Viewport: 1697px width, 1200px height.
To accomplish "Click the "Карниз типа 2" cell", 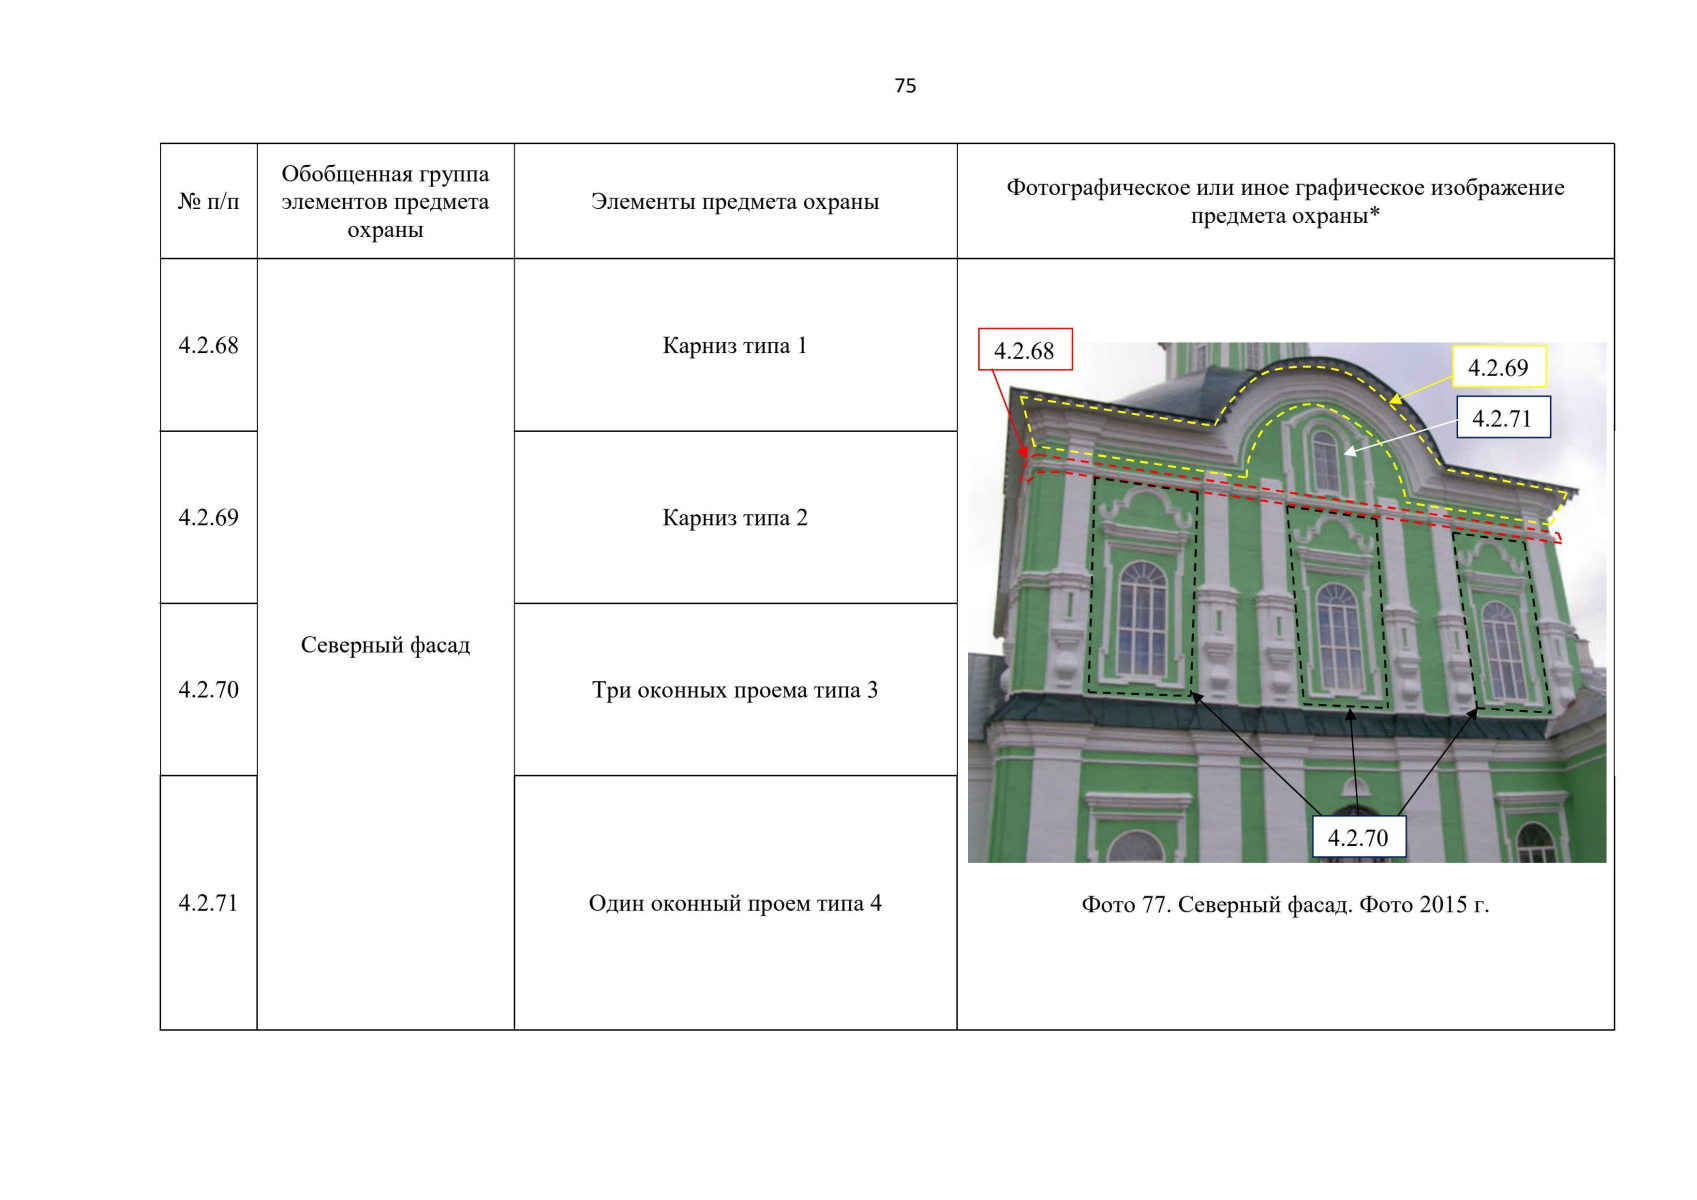I will click(x=735, y=517).
